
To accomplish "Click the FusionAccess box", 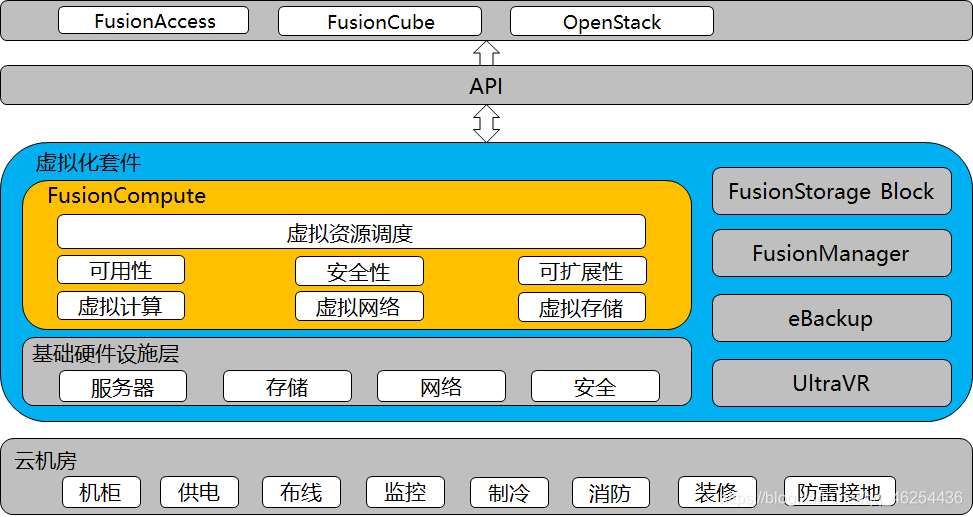I will pyautogui.click(x=153, y=21).
